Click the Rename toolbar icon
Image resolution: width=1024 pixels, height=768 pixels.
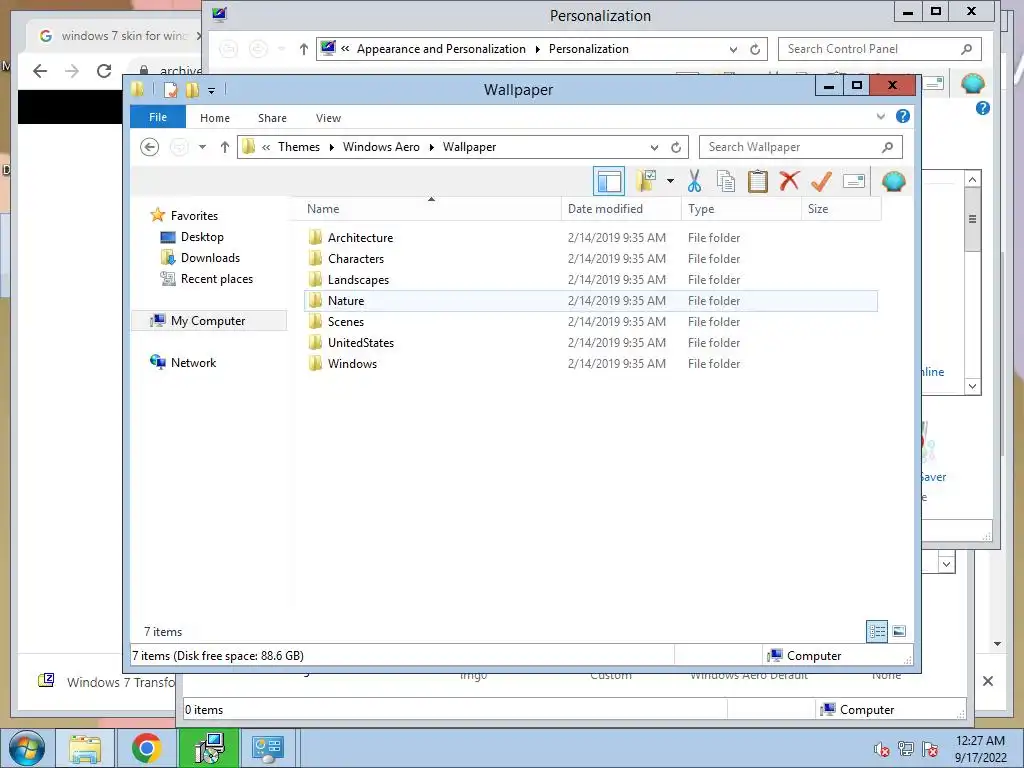tap(854, 181)
